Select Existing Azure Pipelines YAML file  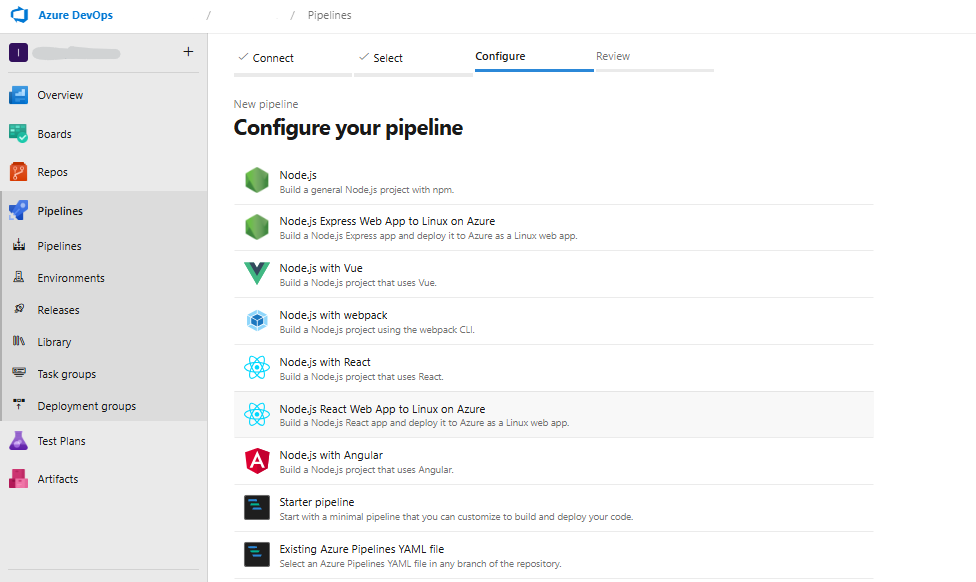[x=362, y=549]
